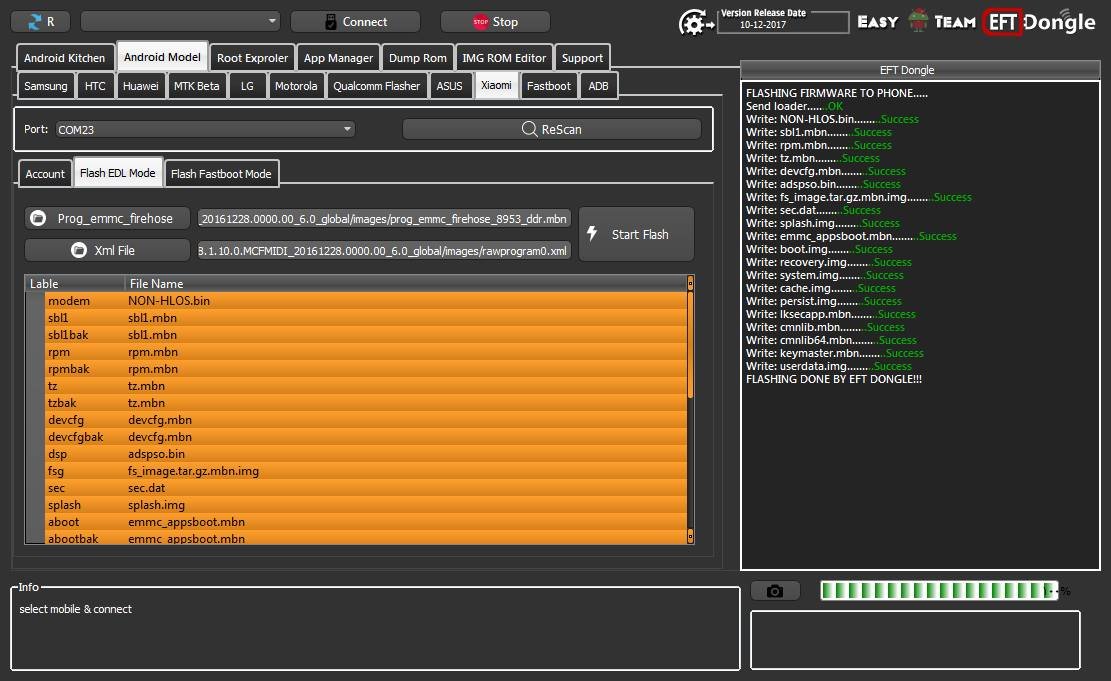This screenshot has height=681, width=1111.
Task: Open the Dump Rom tab
Action: pyautogui.click(x=417, y=58)
